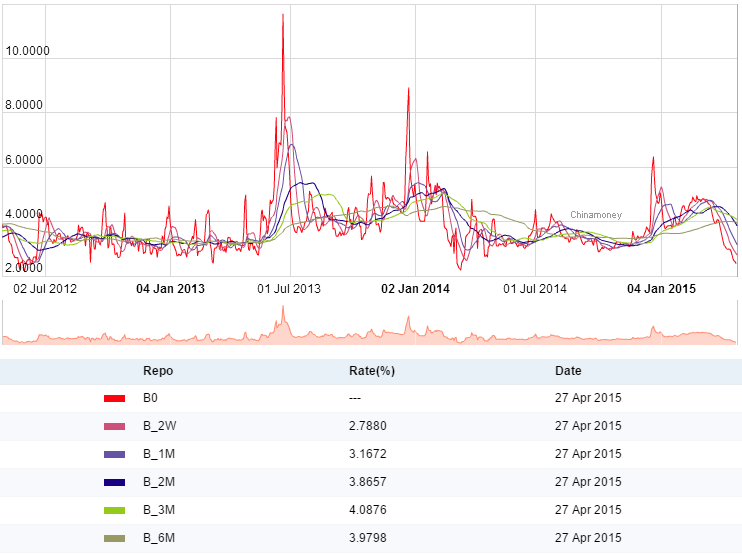Click the 01 Jul 2013 axis label
The width and height of the screenshot is (742, 555).
291,289
